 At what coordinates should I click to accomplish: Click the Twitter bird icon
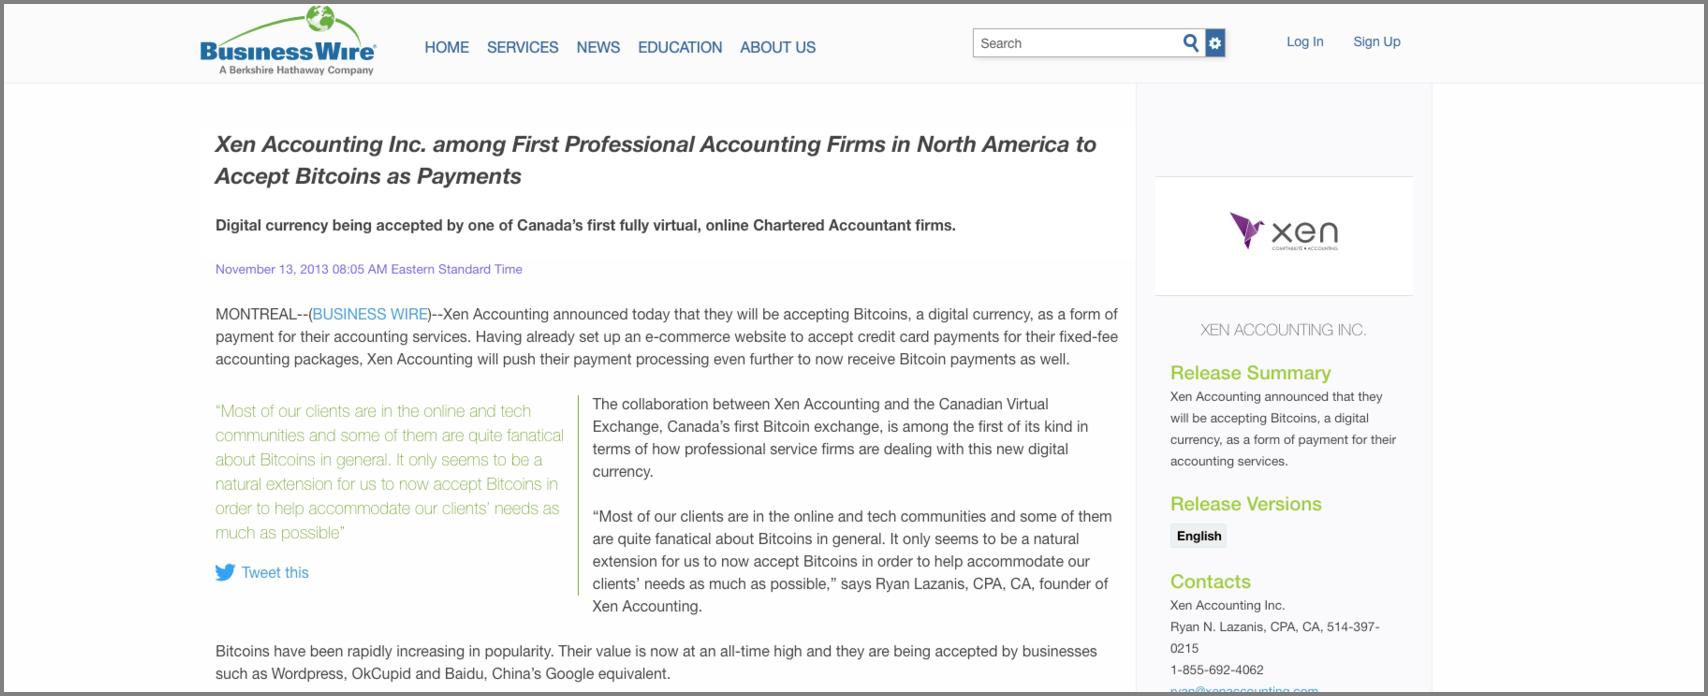point(225,573)
